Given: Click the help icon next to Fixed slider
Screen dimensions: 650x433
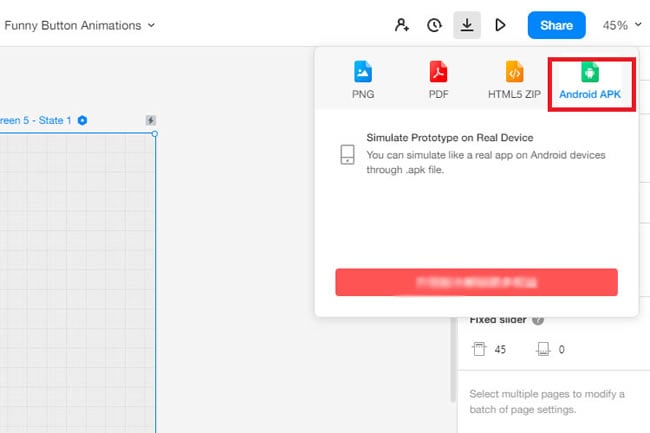Looking at the screenshot, I should (538, 320).
